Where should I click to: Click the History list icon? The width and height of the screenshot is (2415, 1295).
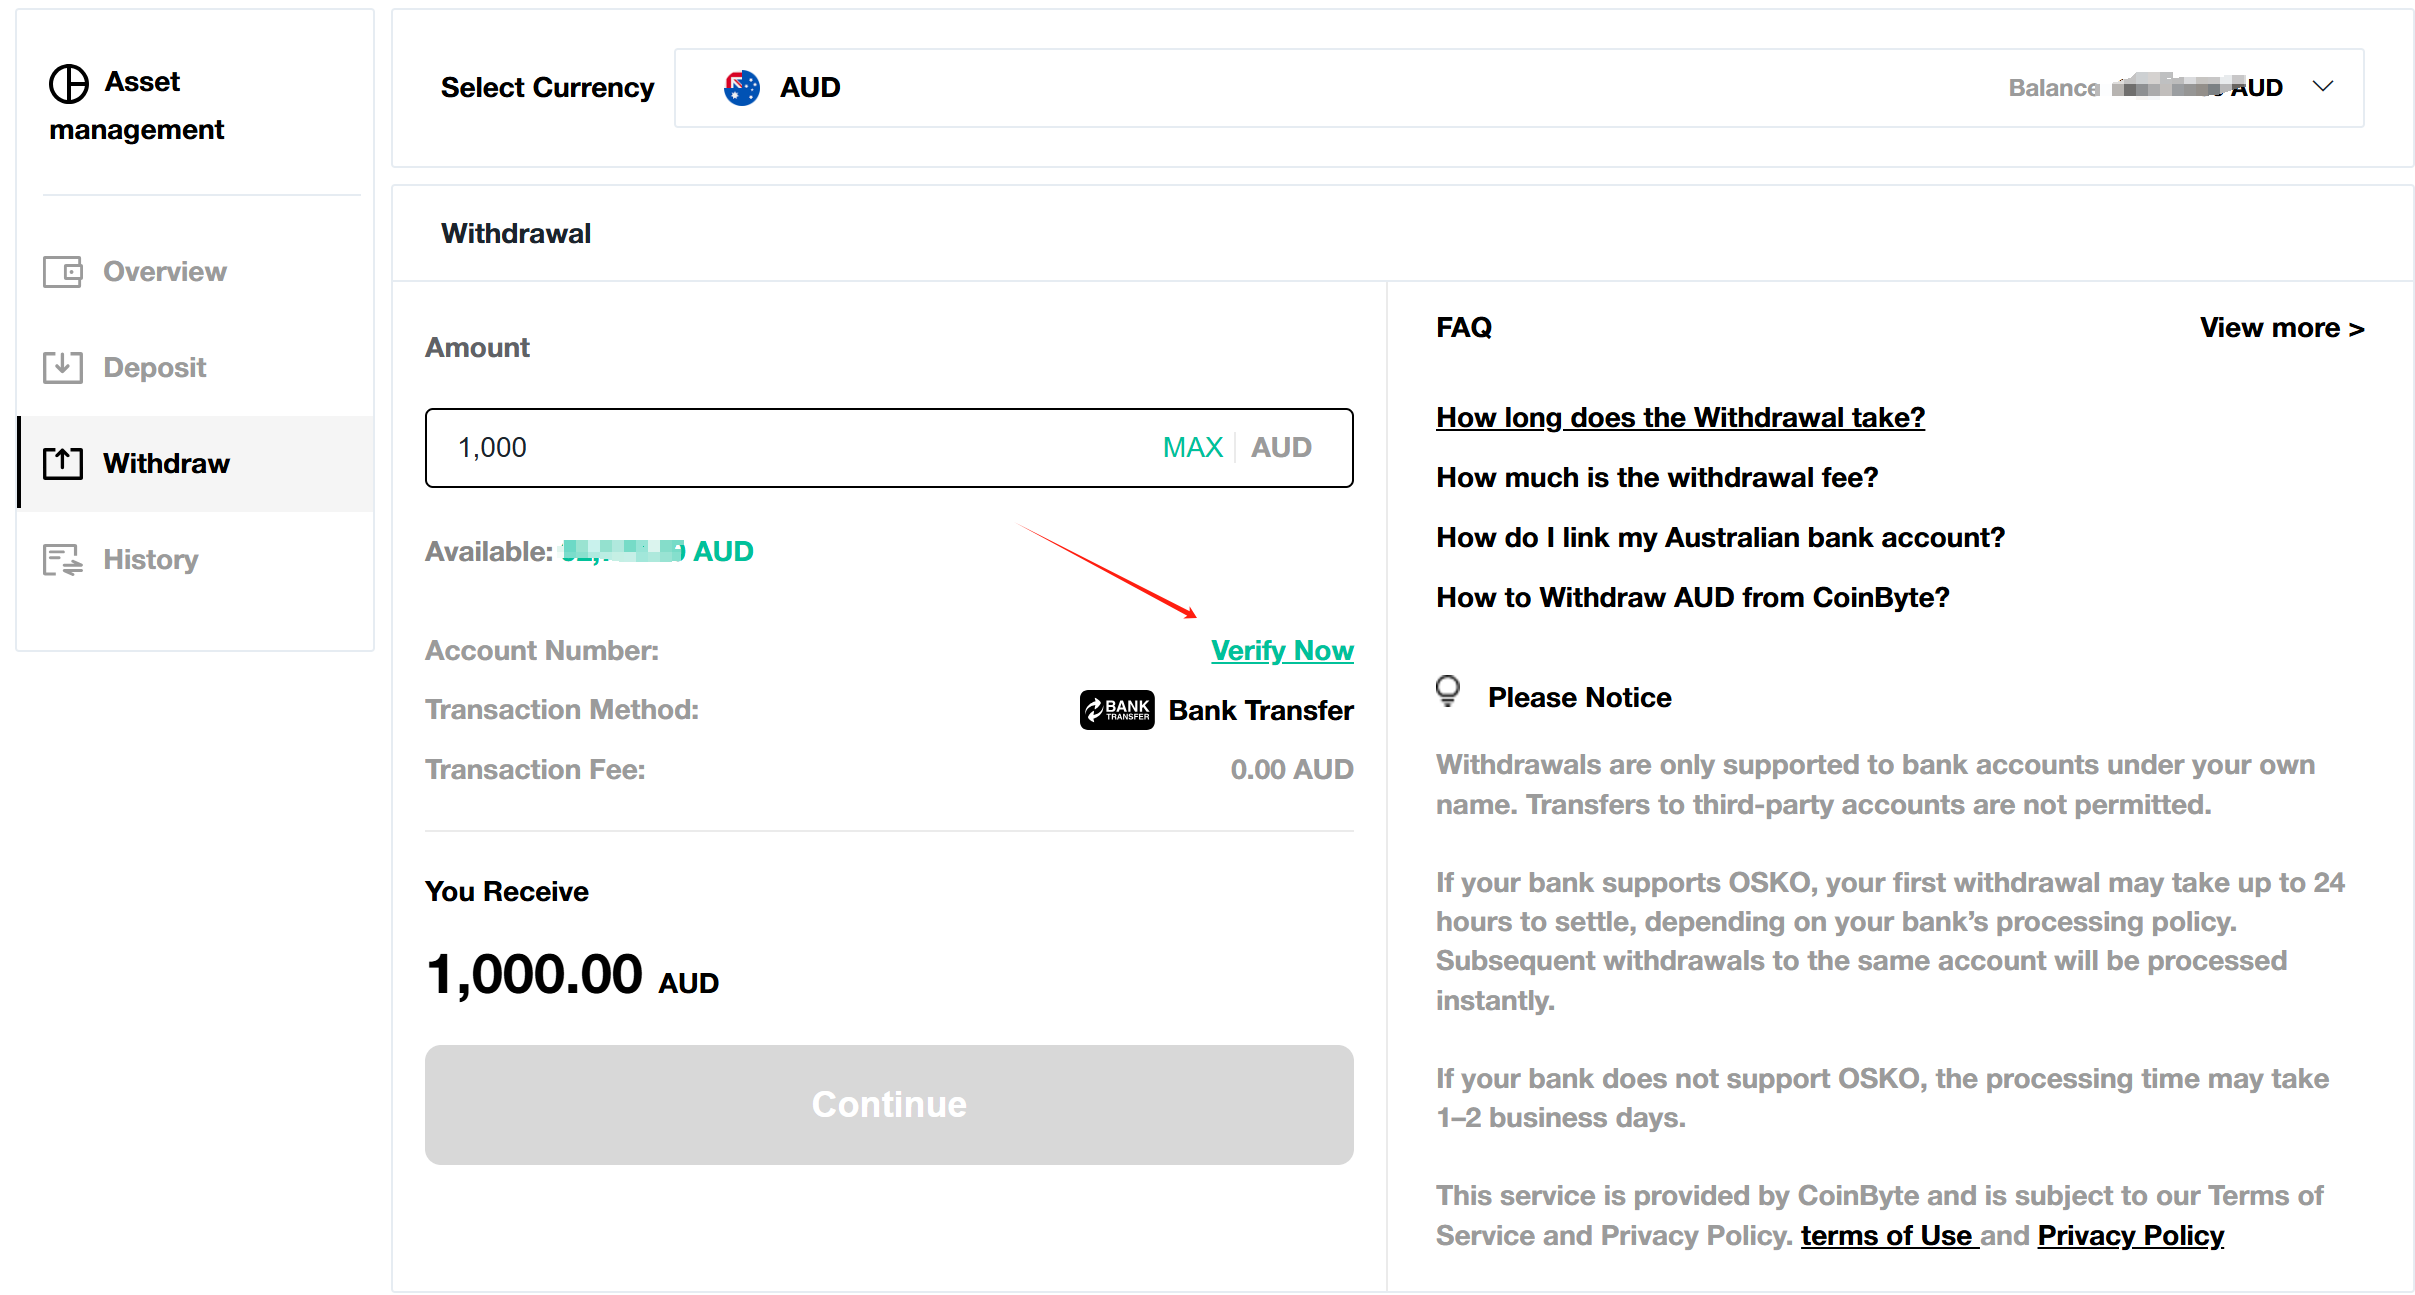[63, 559]
